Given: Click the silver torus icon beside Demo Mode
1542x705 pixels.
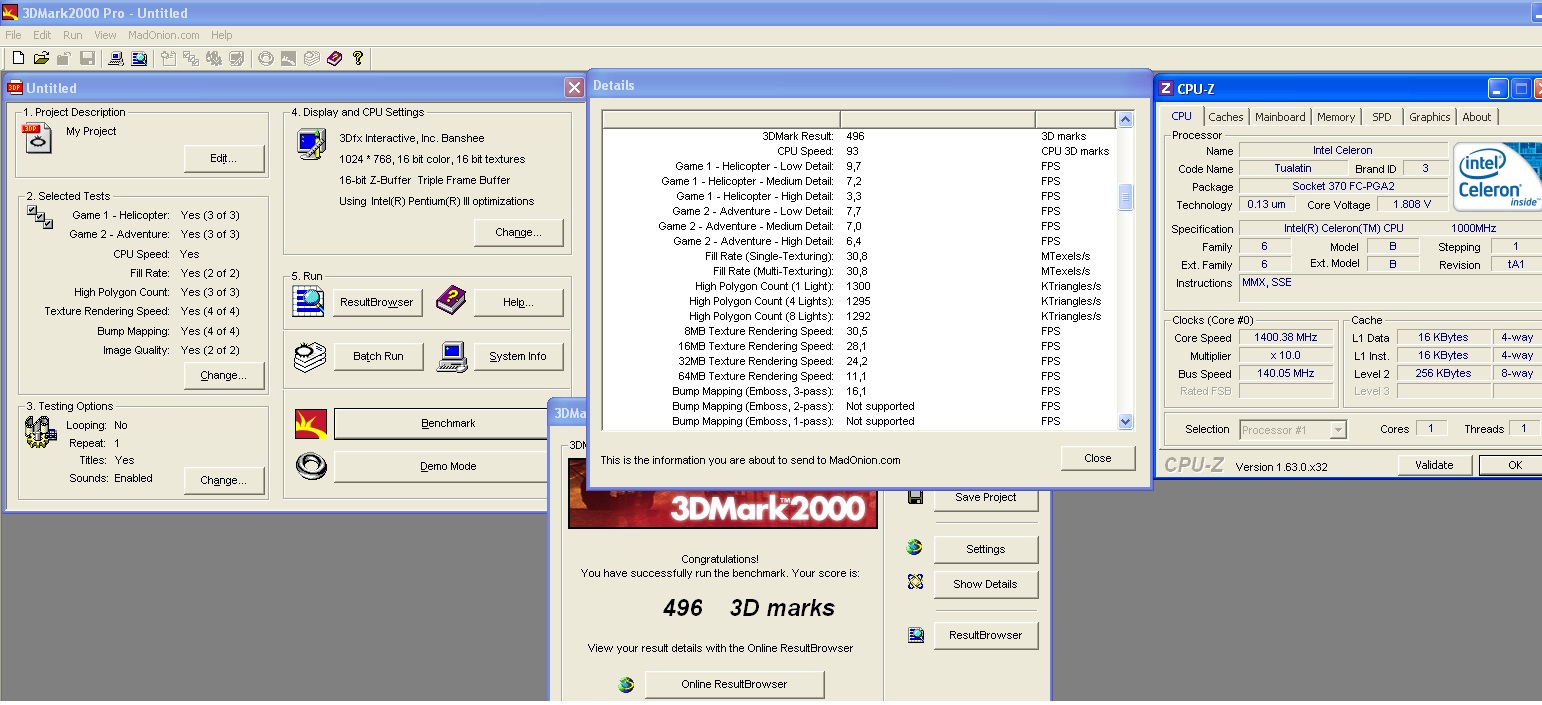Looking at the screenshot, I should click(311, 466).
